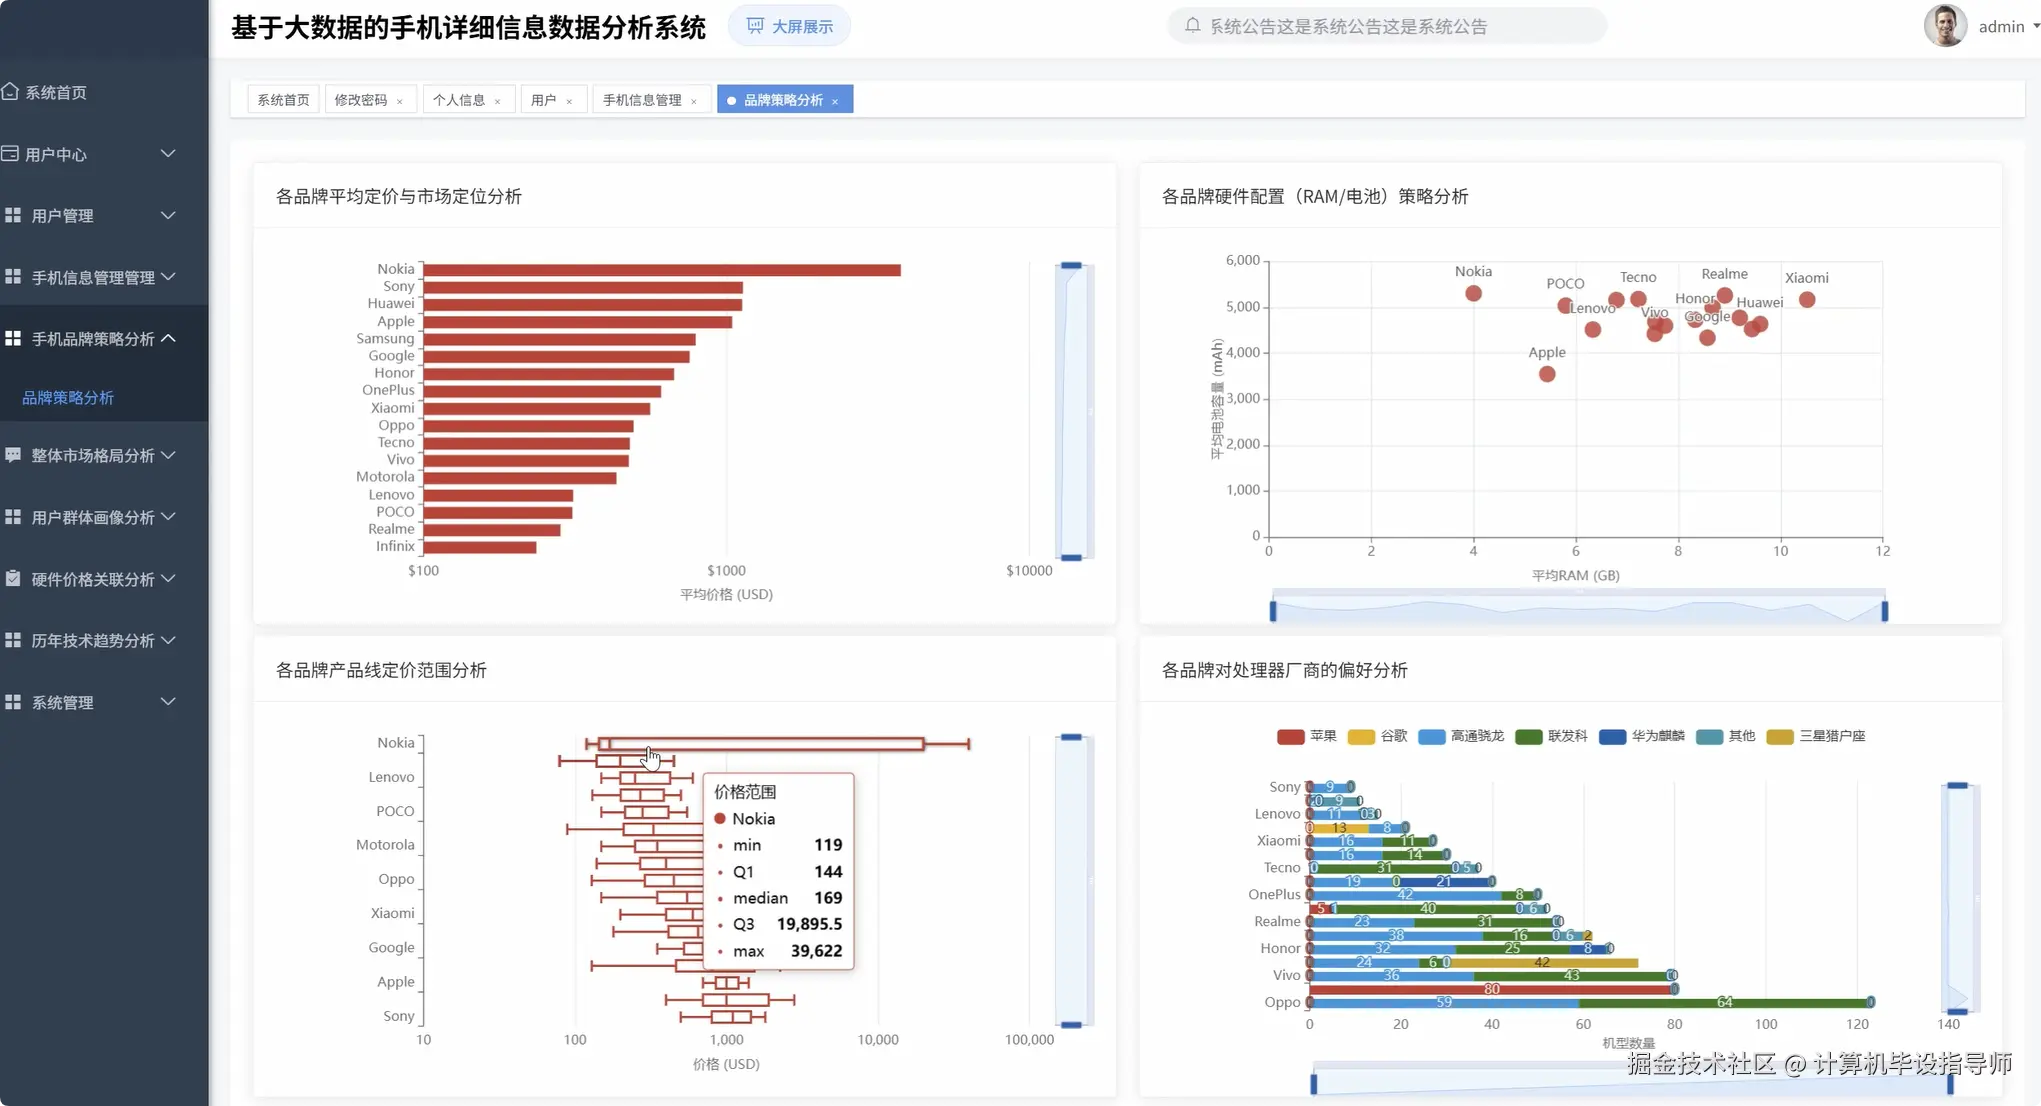The height and width of the screenshot is (1106, 2041).
Task: Click the Nokia point in scatter chart
Action: click(x=1473, y=294)
